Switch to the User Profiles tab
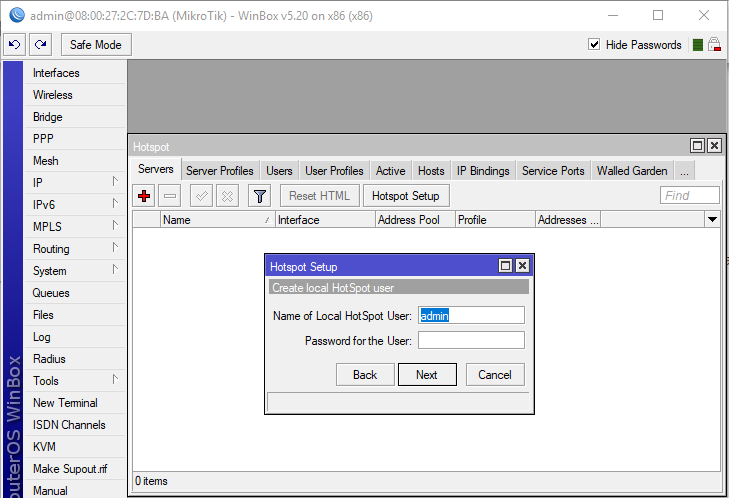Image resolution: width=729 pixels, height=498 pixels. coord(334,171)
